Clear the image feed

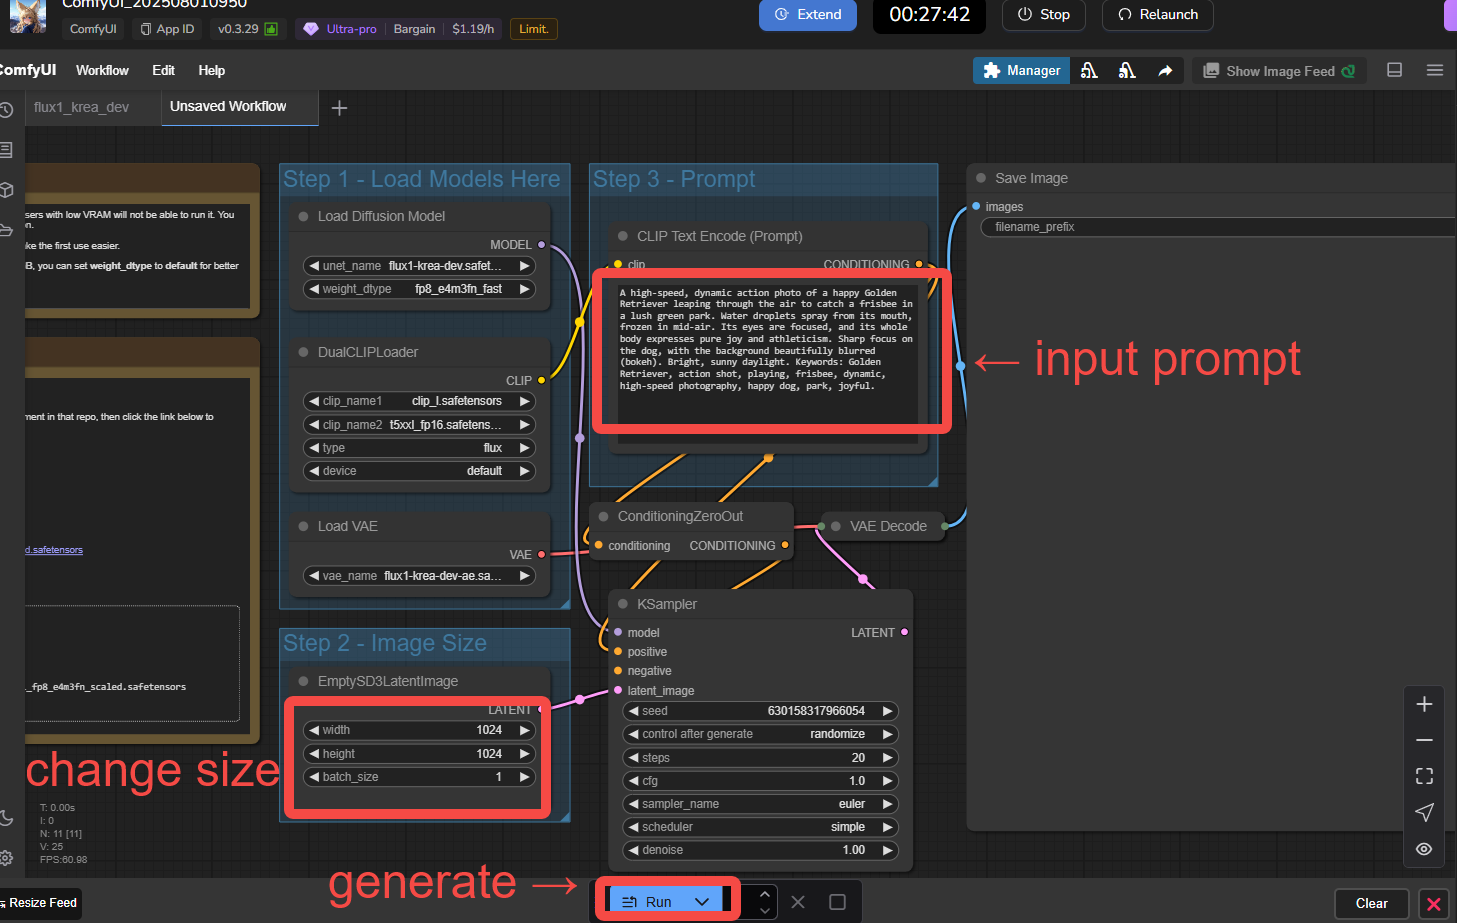1371,903
